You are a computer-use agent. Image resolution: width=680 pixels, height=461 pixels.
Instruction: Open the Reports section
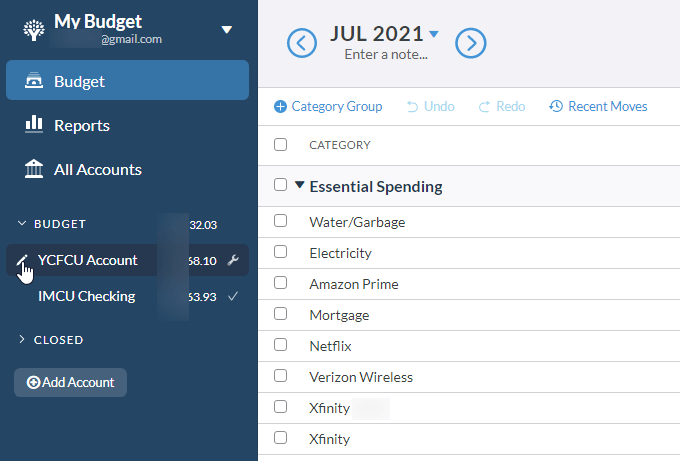81,125
